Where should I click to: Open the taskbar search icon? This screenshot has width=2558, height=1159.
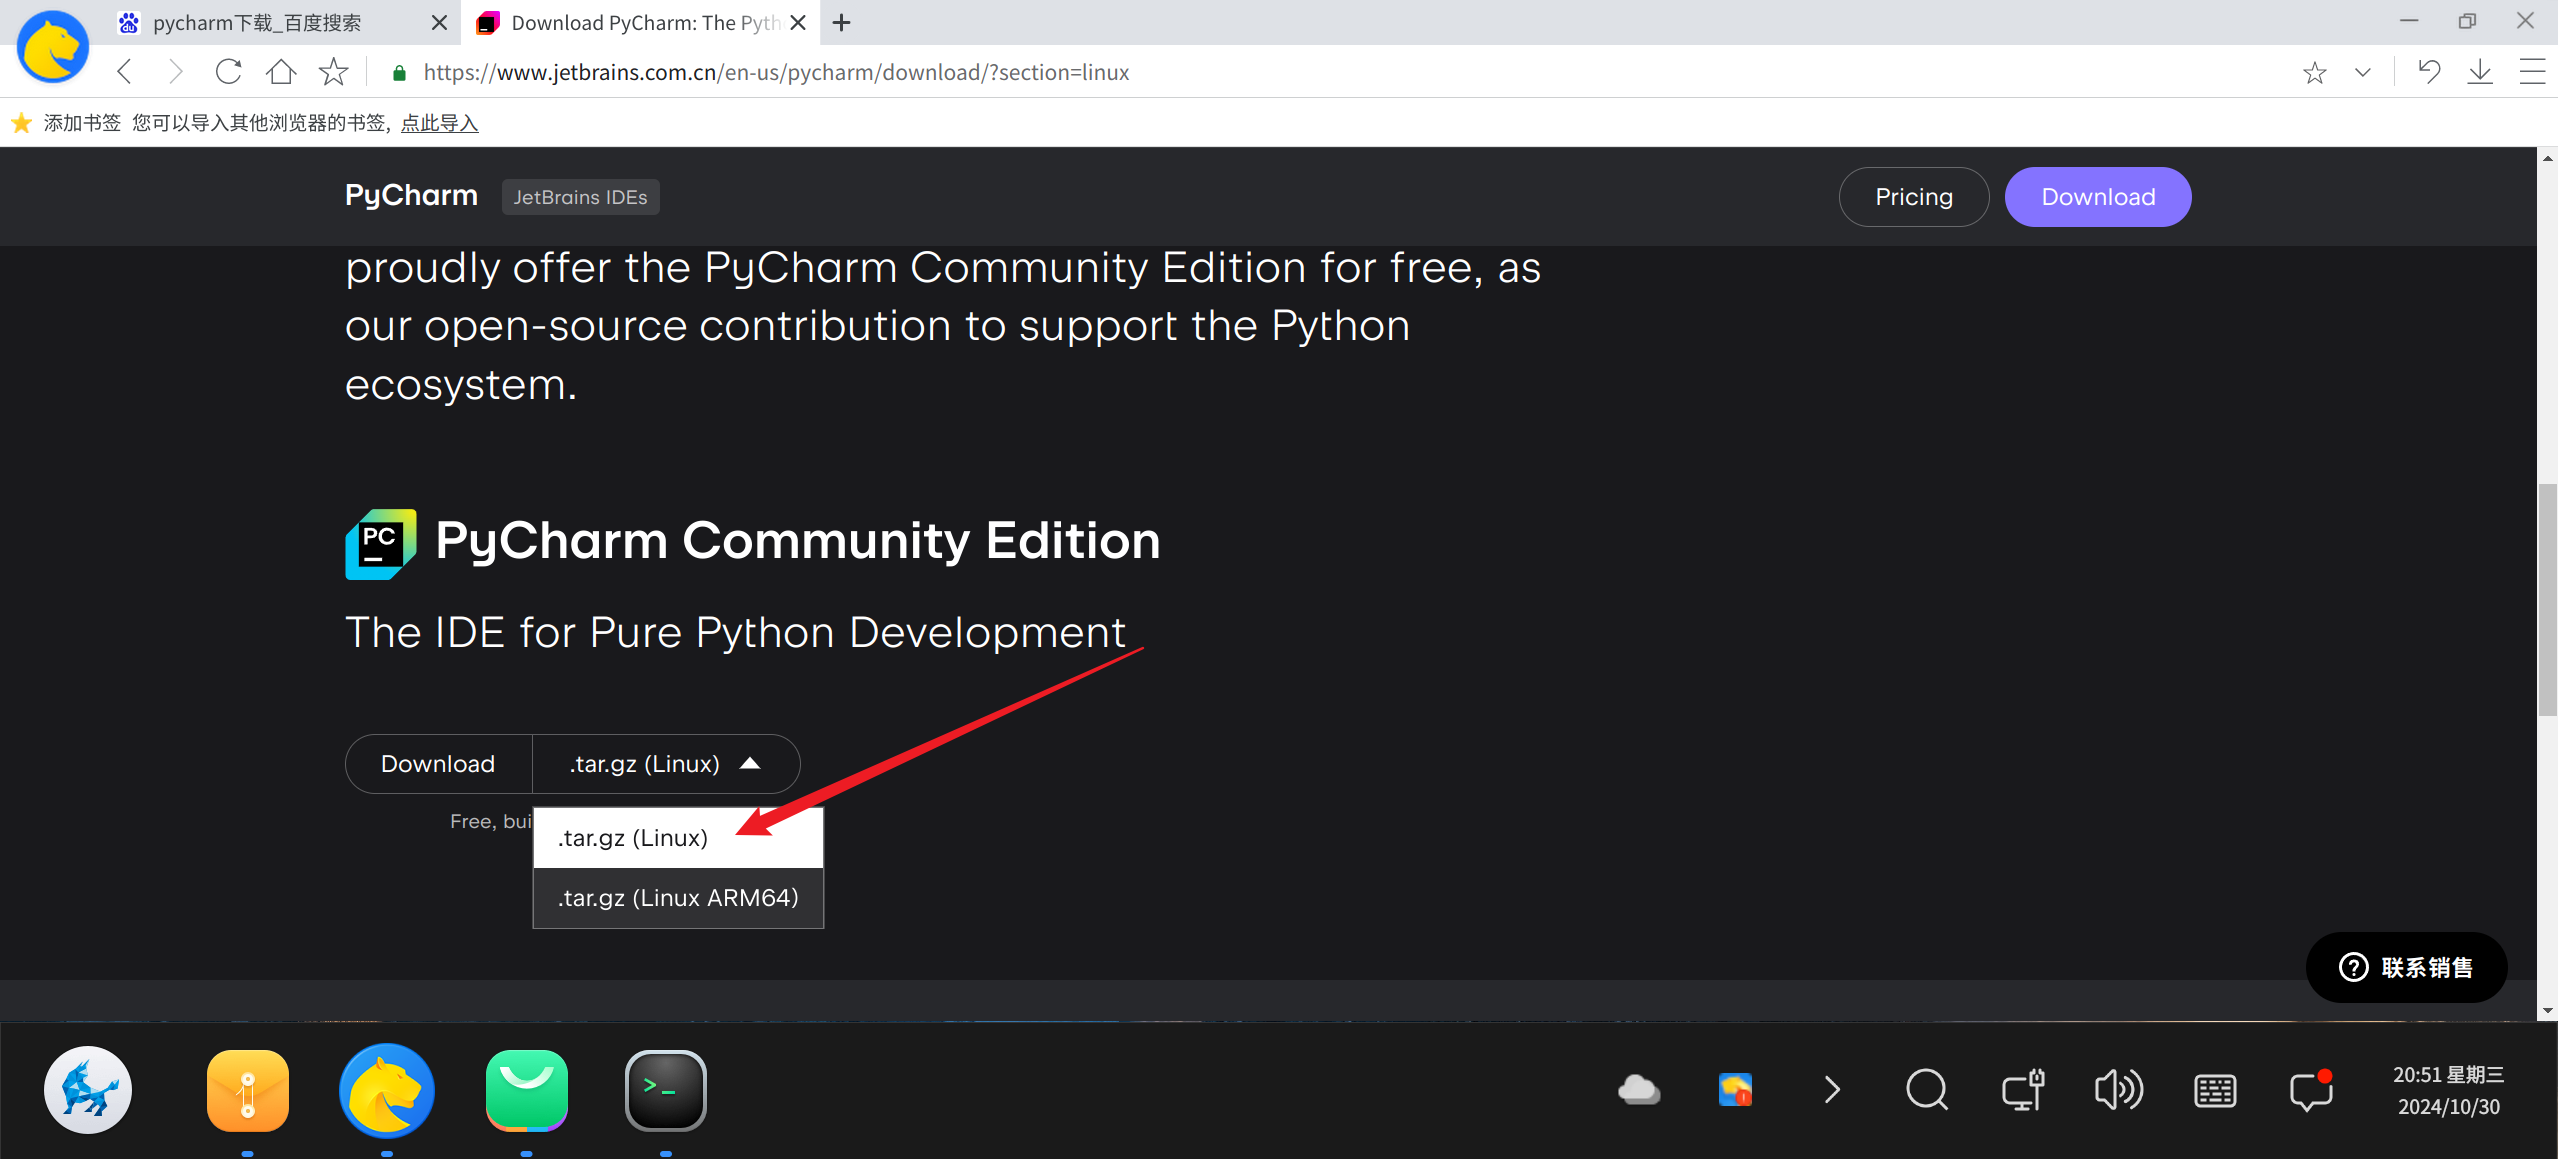tap(1927, 1090)
